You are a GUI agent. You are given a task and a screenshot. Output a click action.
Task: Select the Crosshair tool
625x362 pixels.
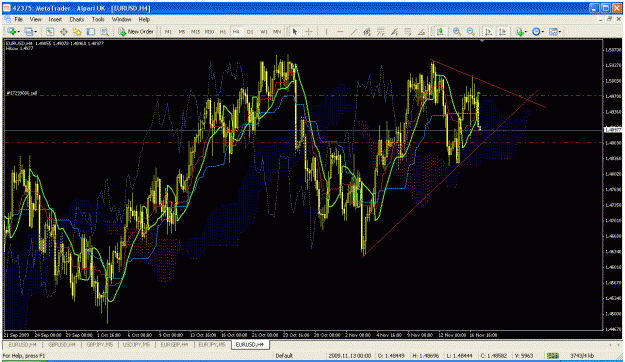pos(309,31)
